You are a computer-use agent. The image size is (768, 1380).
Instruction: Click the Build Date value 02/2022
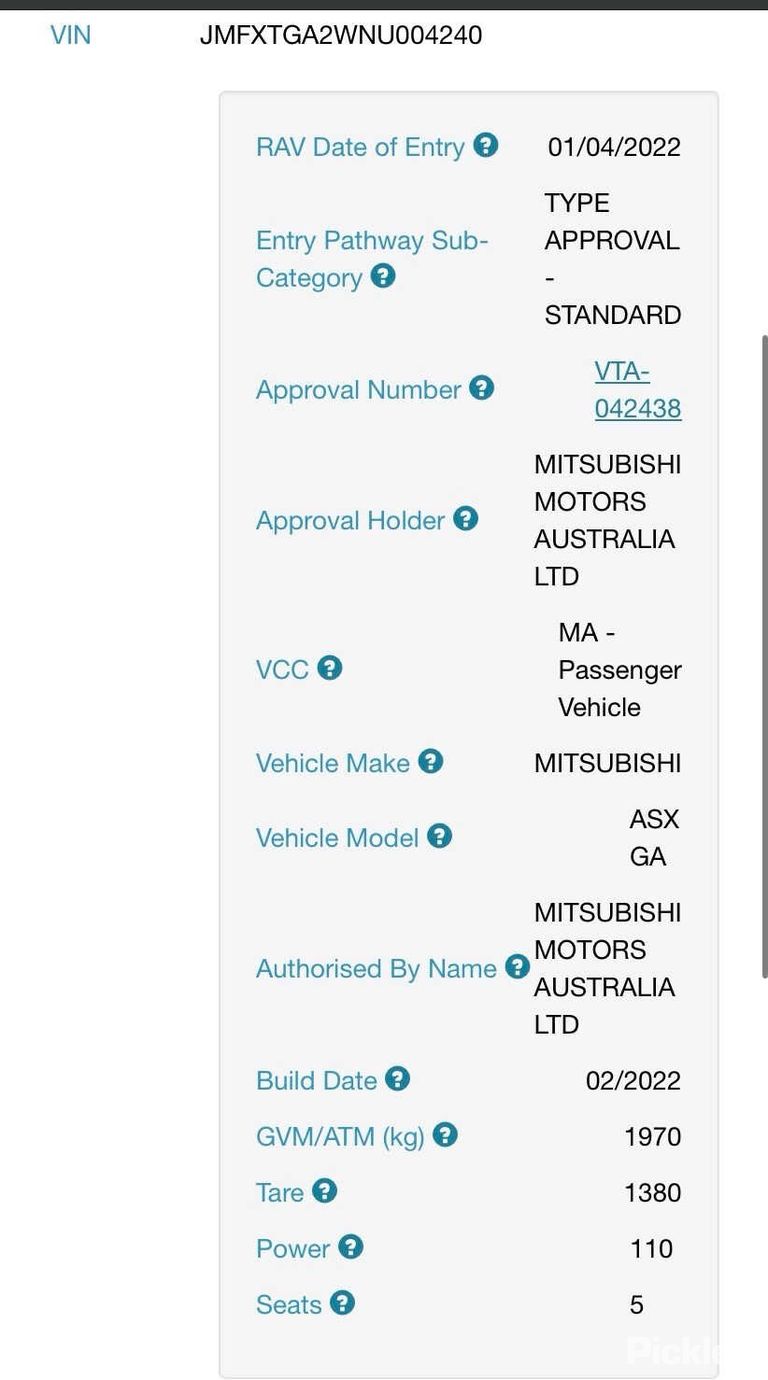pos(633,1080)
